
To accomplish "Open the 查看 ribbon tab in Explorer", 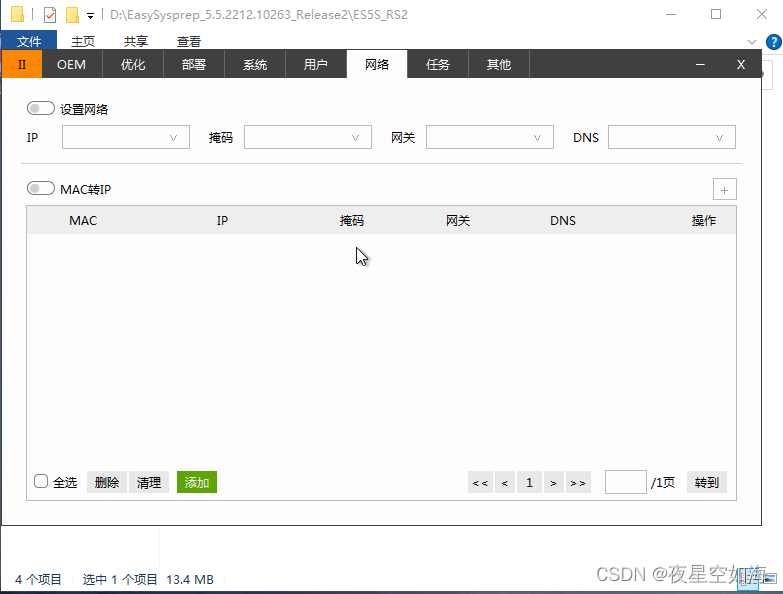I will pyautogui.click(x=189, y=41).
